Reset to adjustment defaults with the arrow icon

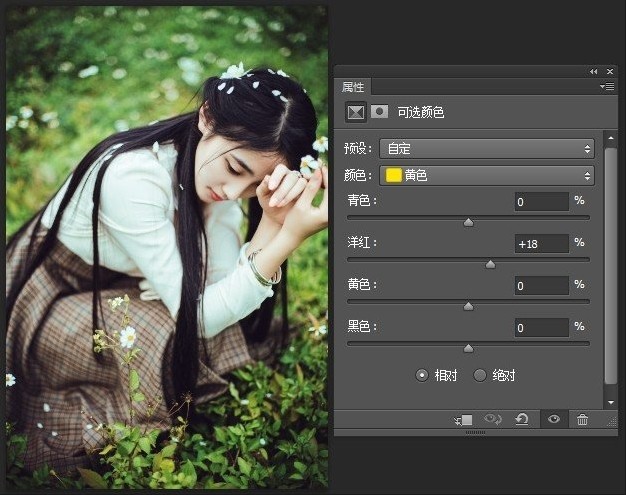[522, 419]
